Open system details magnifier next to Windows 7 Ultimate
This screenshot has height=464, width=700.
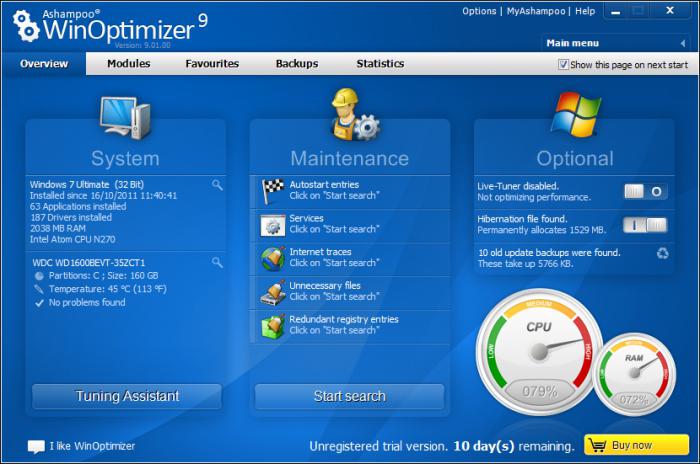click(217, 185)
